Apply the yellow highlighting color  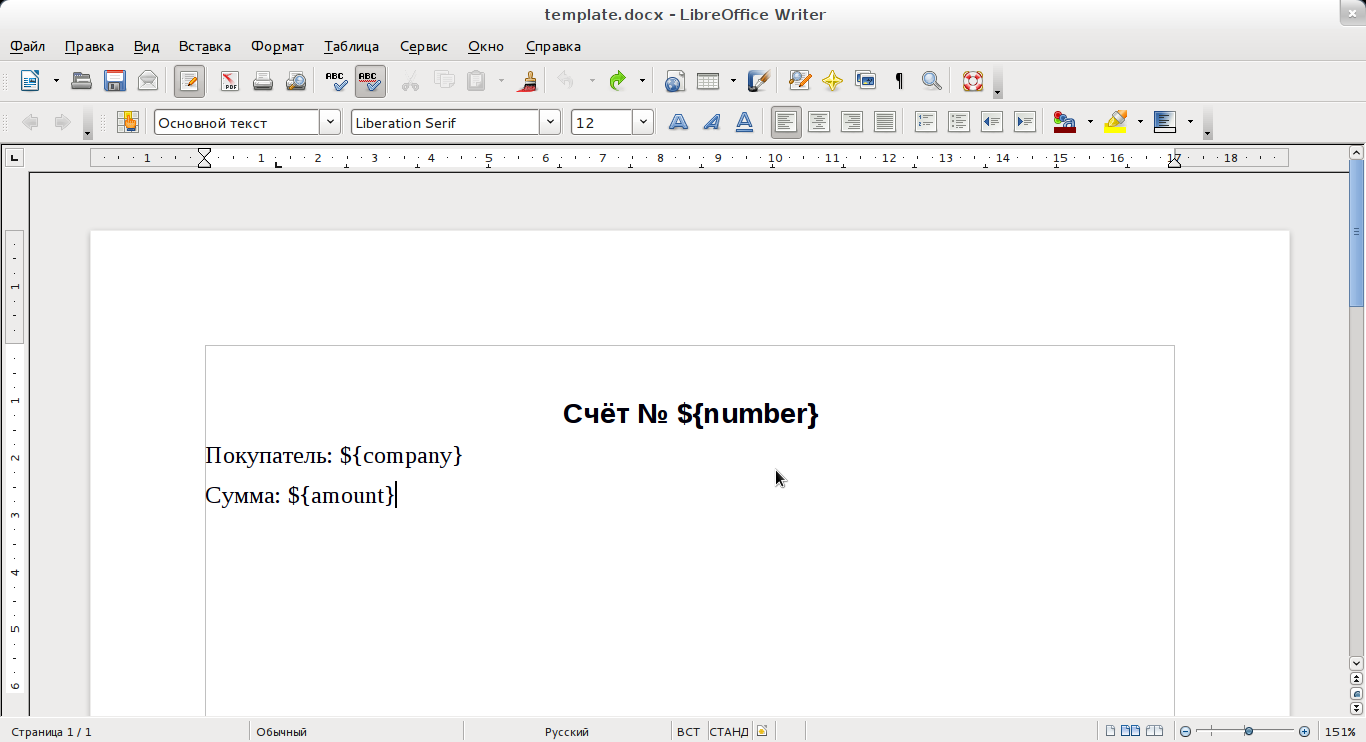tap(1115, 122)
